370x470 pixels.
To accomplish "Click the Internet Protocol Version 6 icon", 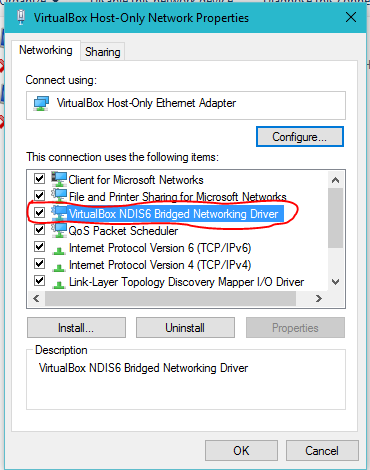I will pyautogui.click(x=59, y=250).
